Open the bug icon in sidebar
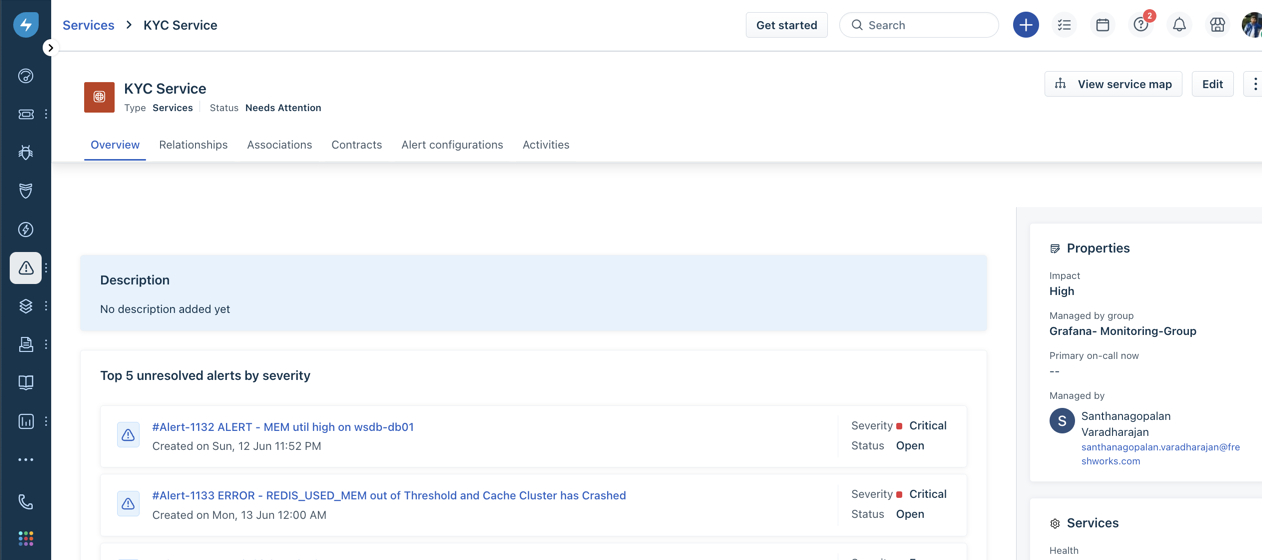Image resolution: width=1263 pixels, height=560 pixels. coord(26,152)
